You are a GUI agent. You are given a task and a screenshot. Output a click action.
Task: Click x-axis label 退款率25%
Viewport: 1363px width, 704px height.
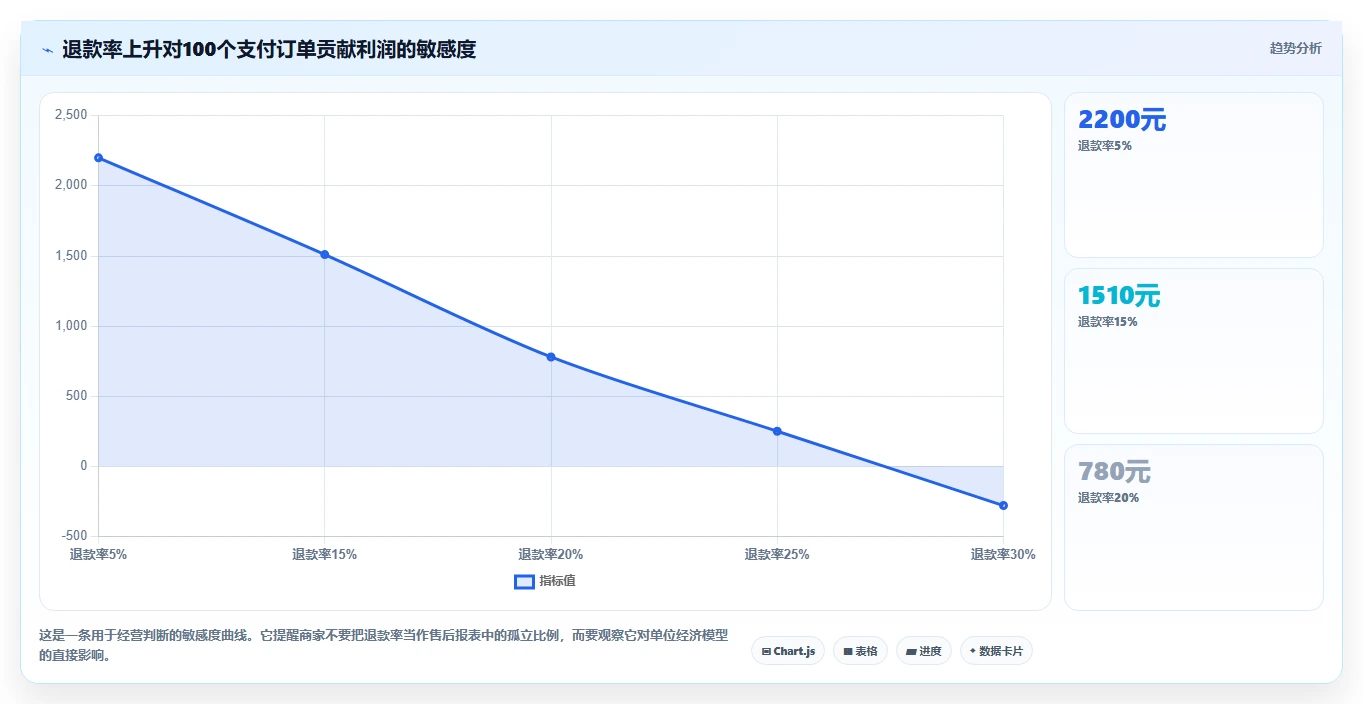(777, 554)
